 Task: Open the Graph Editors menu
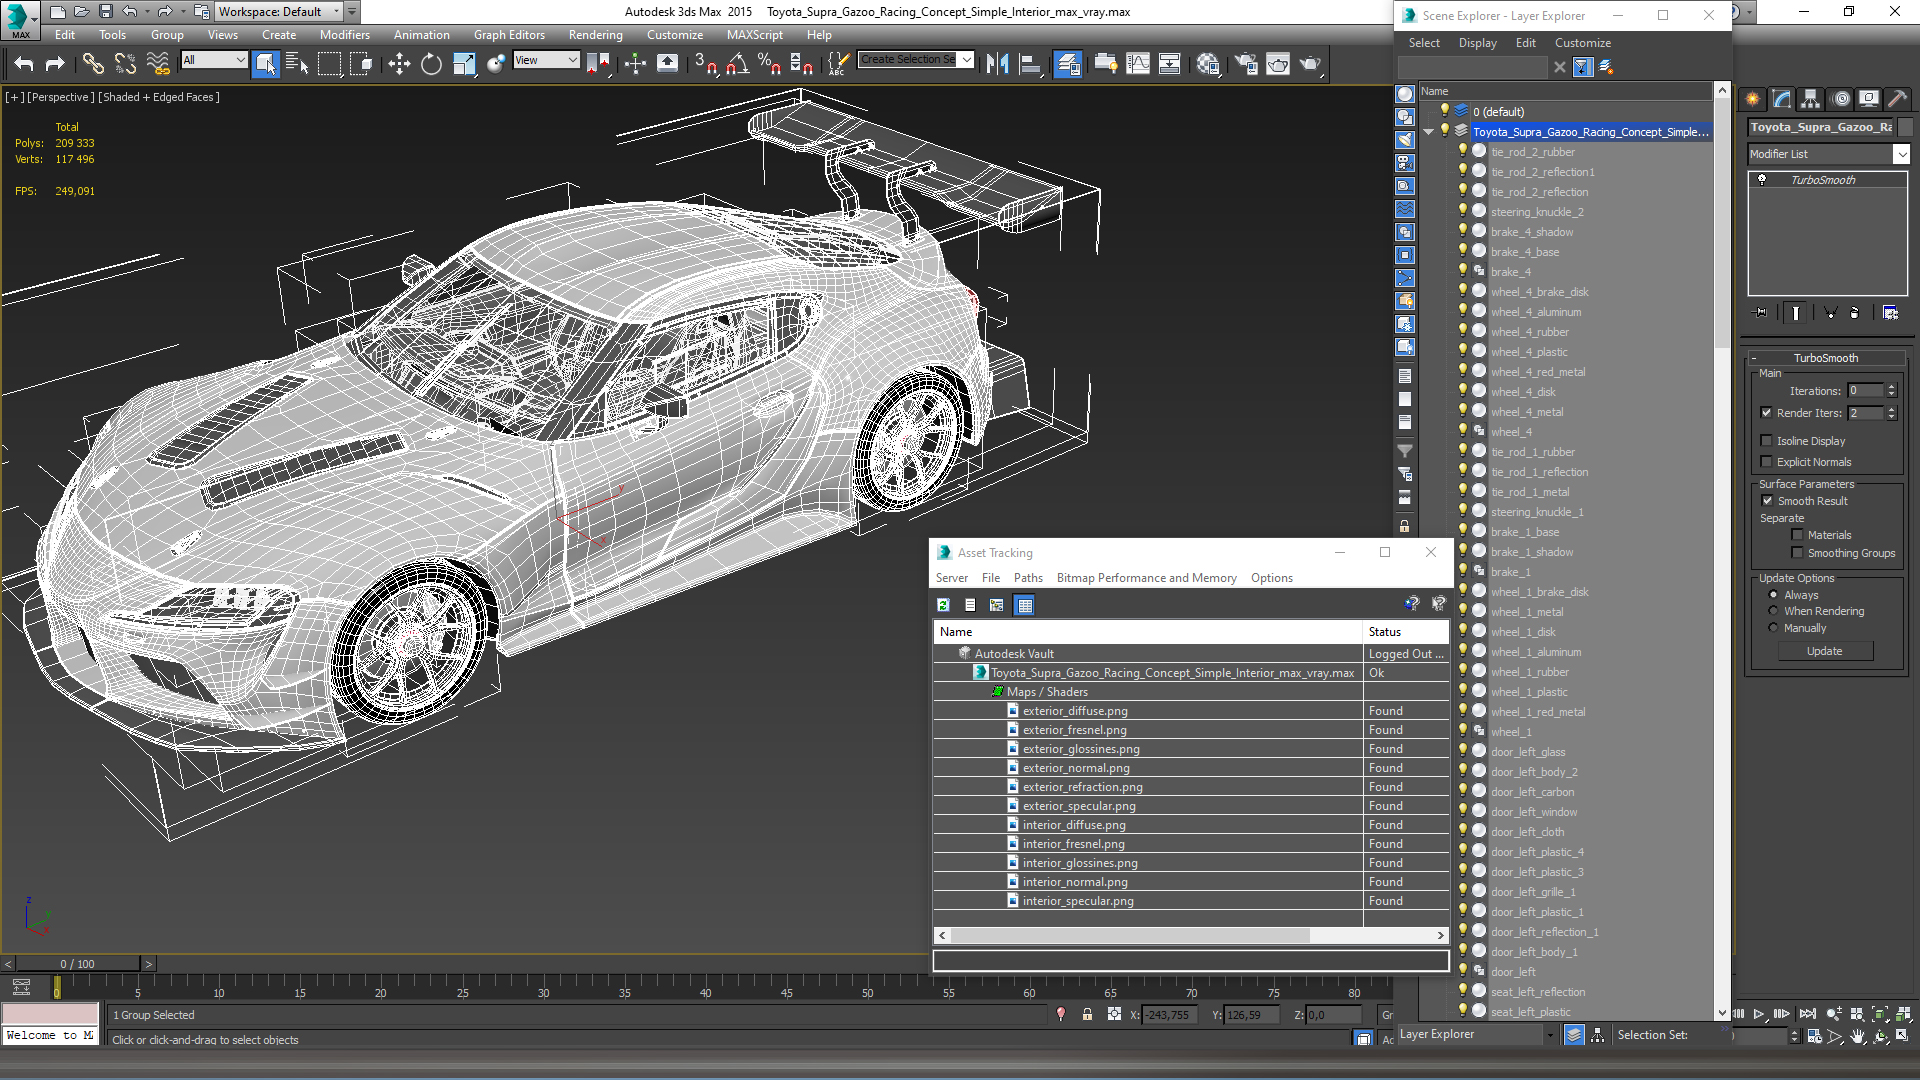tap(509, 35)
